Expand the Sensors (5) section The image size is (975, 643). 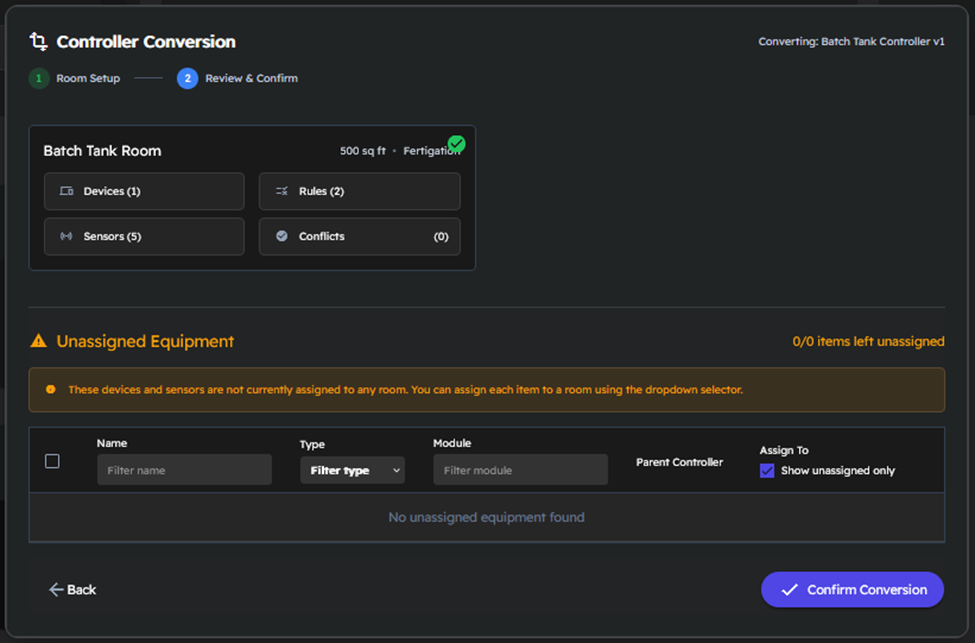coord(144,237)
